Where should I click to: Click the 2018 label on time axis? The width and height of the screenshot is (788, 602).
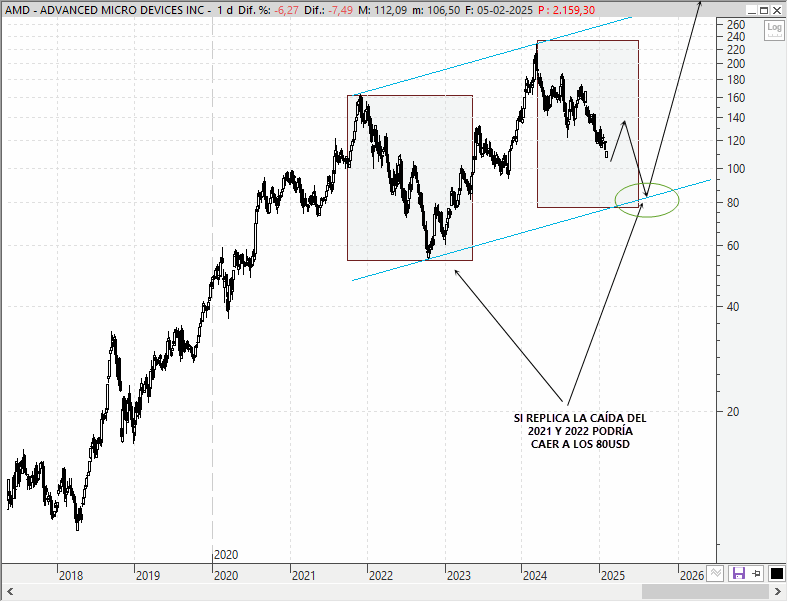(71, 575)
